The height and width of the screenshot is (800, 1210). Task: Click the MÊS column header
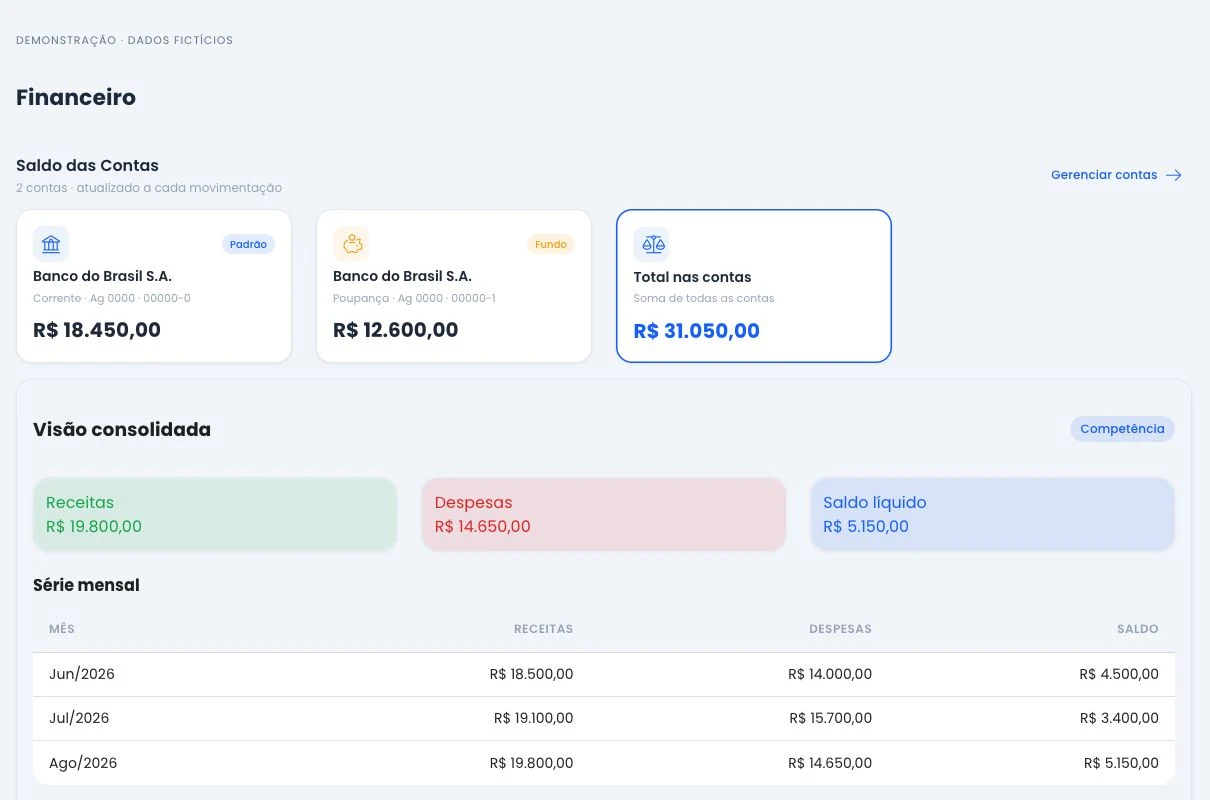(x=62, y=629)
